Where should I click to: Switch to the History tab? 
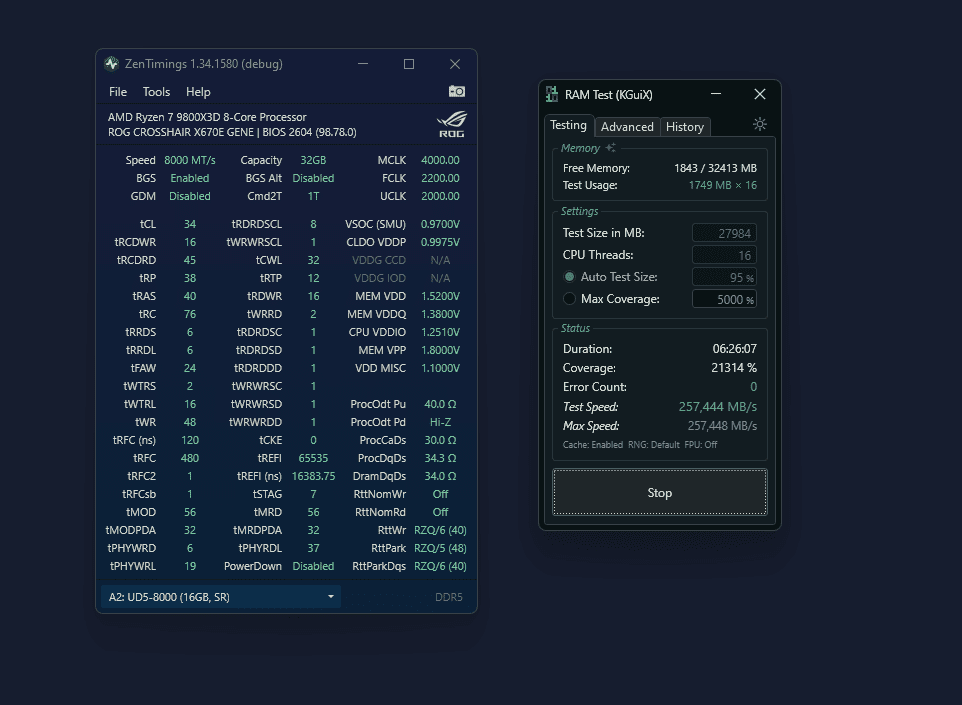click(685, 127)
